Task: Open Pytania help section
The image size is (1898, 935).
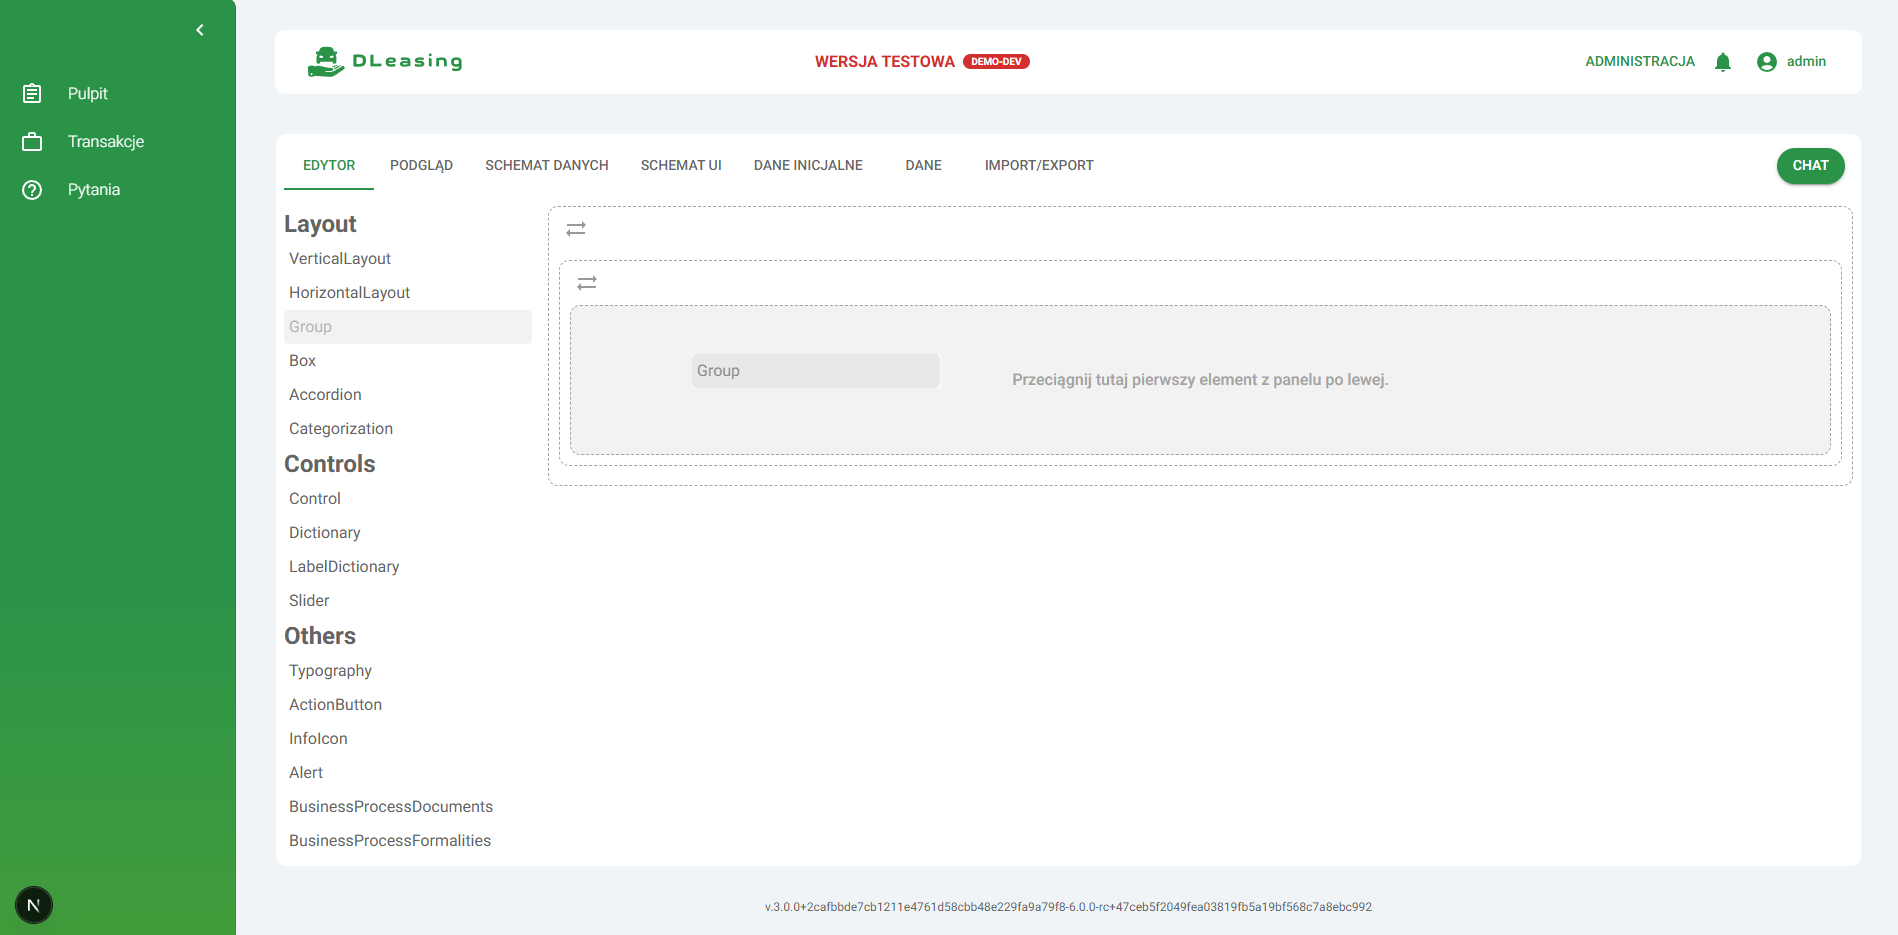Action: 93,189
